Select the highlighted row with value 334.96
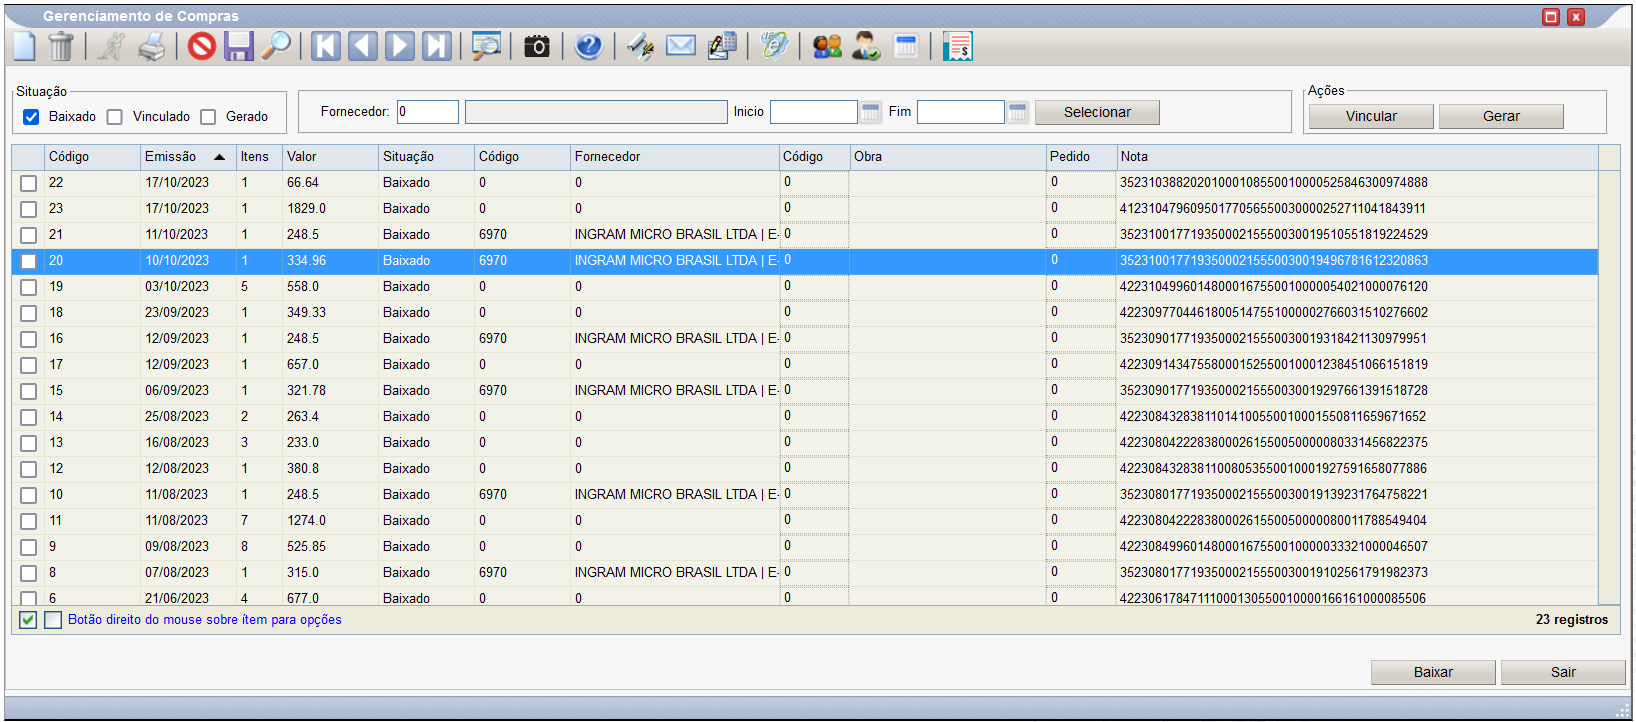Image resolution: width=1636 pixels, height=722 pixels. [x=805, y=261]
